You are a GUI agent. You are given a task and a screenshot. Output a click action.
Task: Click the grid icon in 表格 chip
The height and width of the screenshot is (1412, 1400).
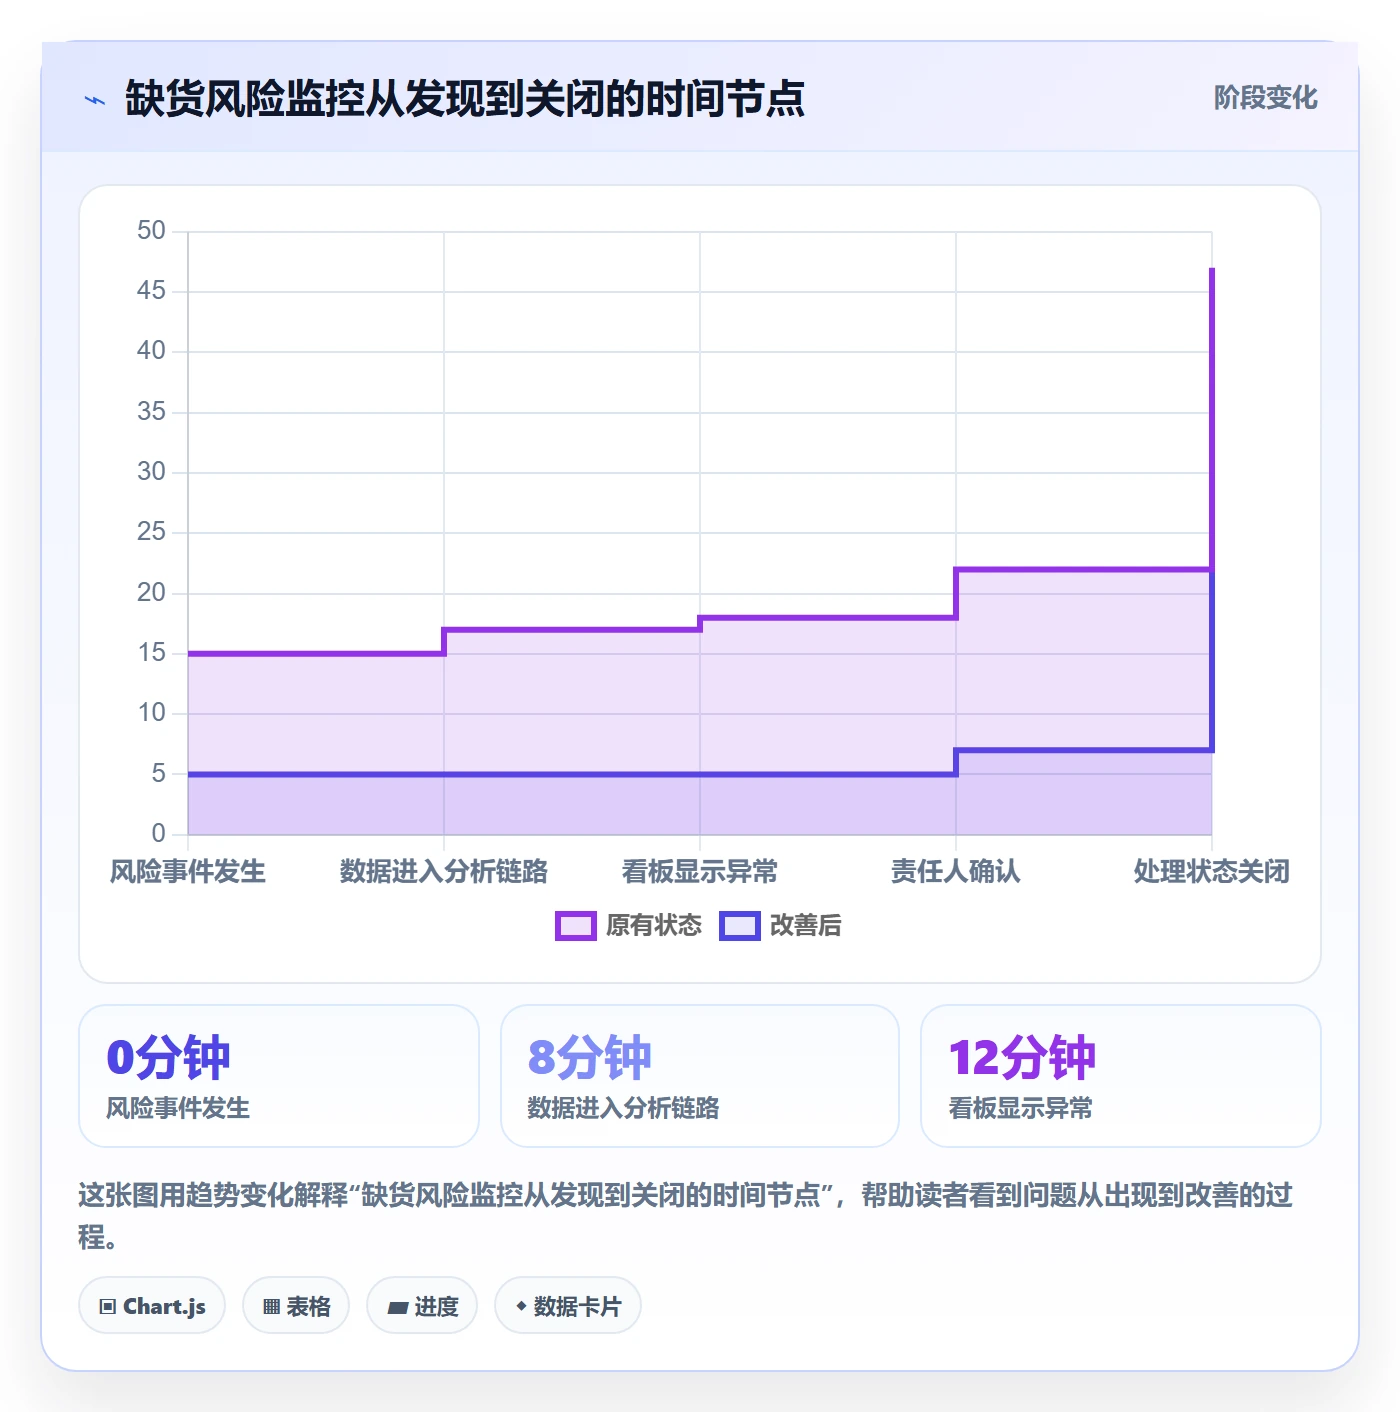pos(271,1306)
